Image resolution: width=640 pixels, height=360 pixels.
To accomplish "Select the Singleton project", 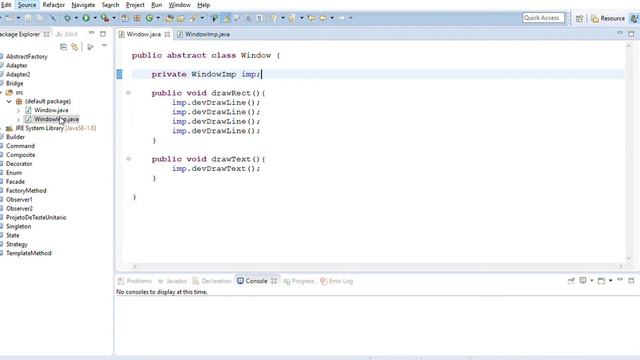I will (x=18, y=227).
